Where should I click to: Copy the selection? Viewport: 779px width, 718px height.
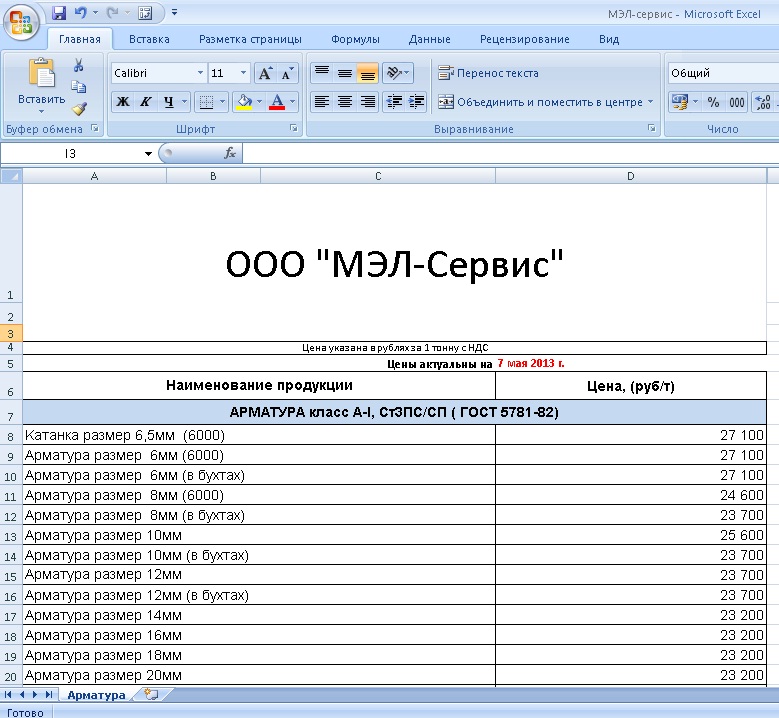click(x=78, y=87)
